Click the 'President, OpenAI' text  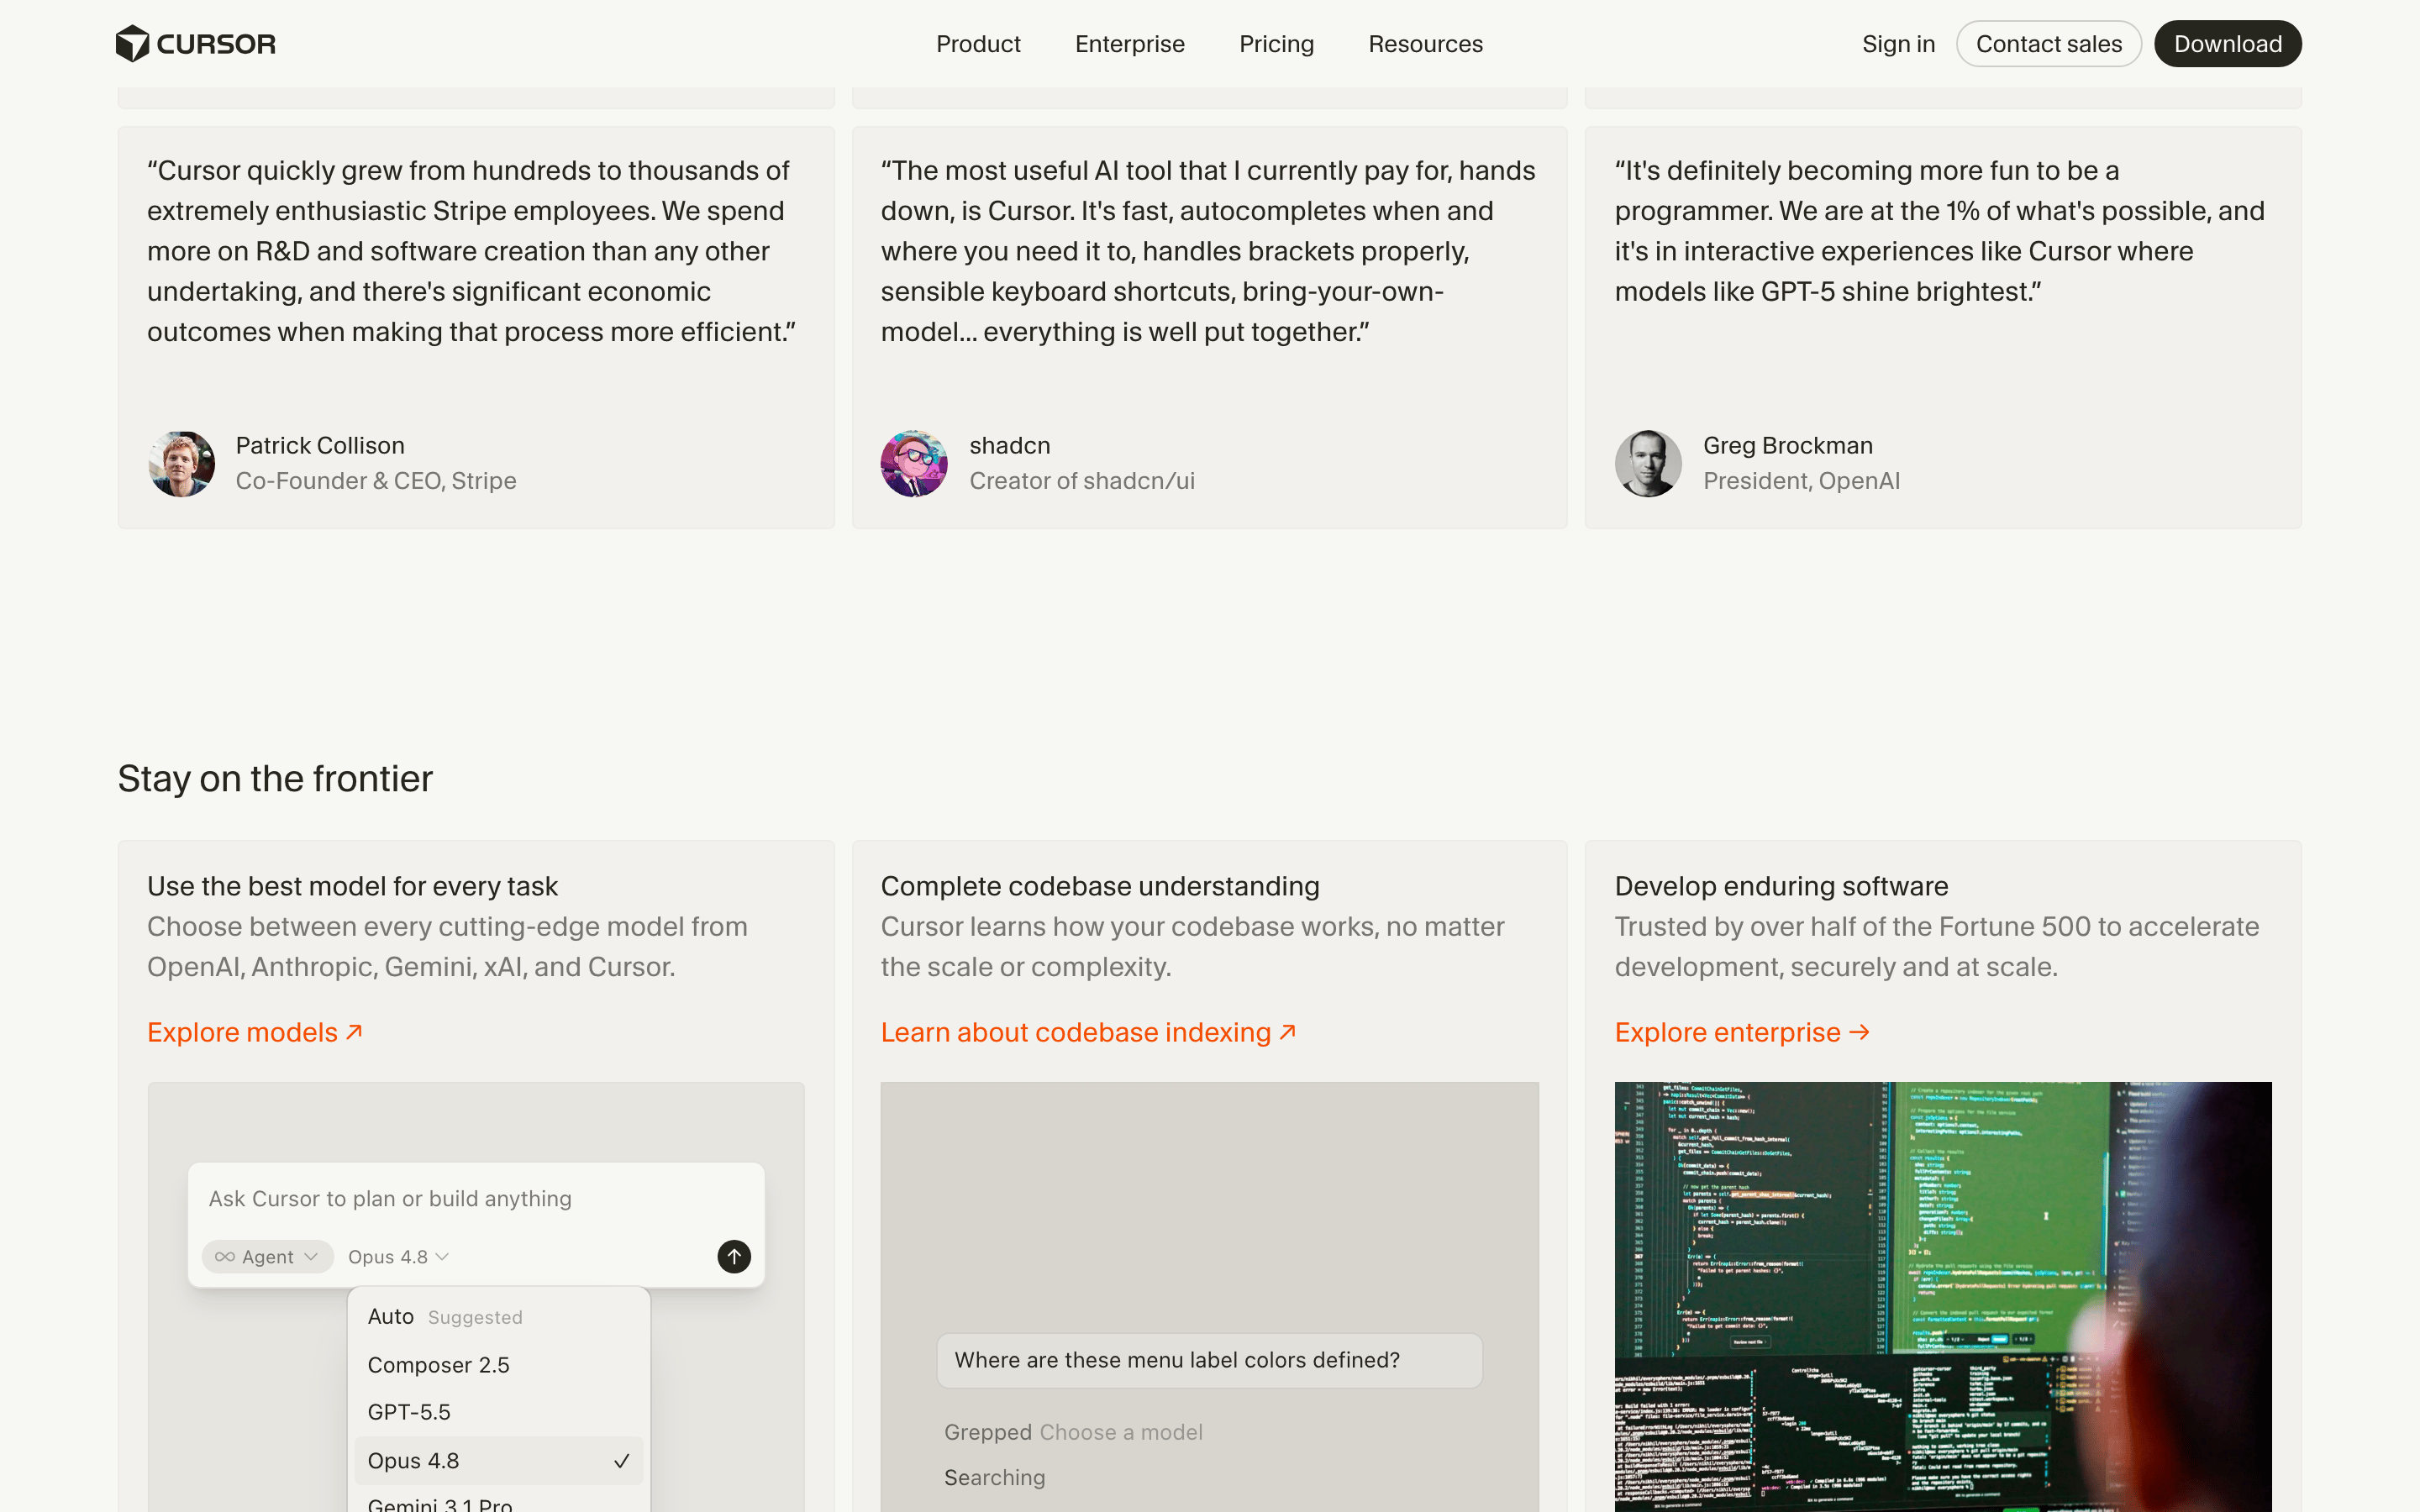pyautogui.click(x=1801, y=481)
